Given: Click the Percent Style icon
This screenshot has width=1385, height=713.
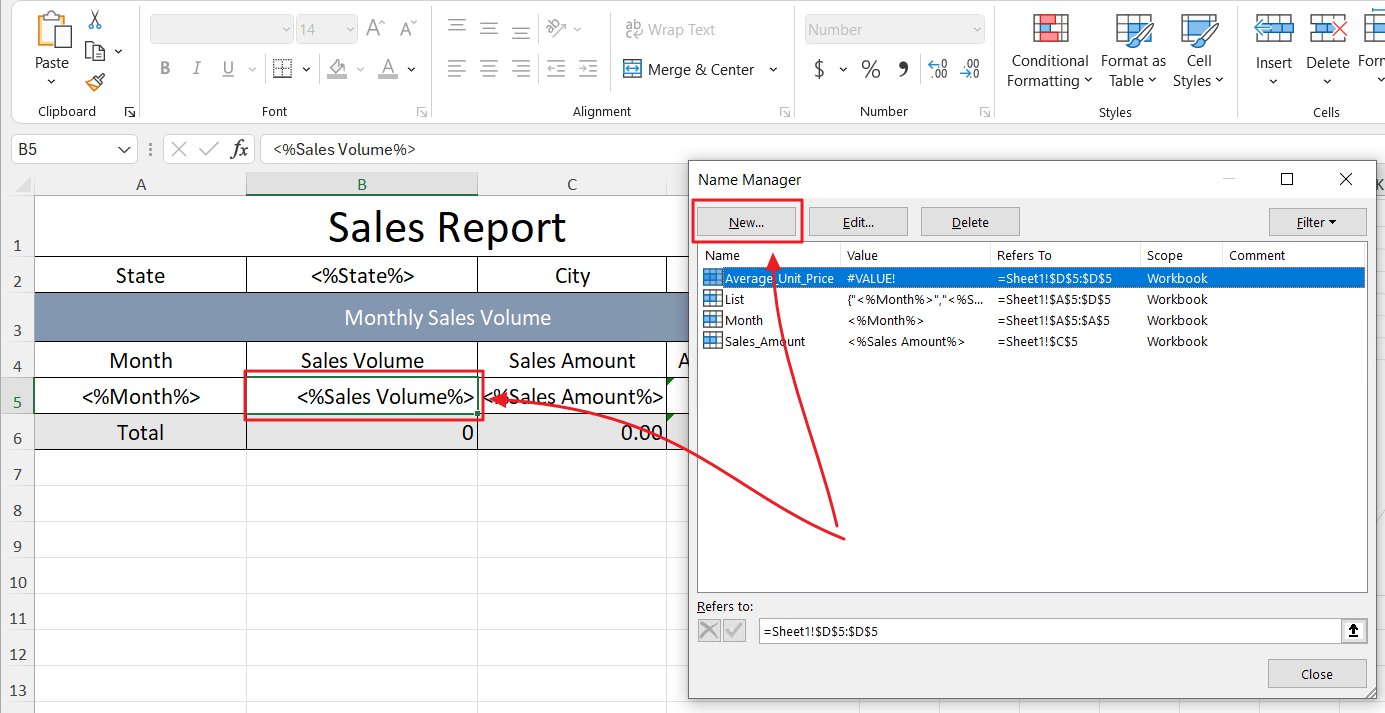Looking at the screenshot, I should point(871,69).
